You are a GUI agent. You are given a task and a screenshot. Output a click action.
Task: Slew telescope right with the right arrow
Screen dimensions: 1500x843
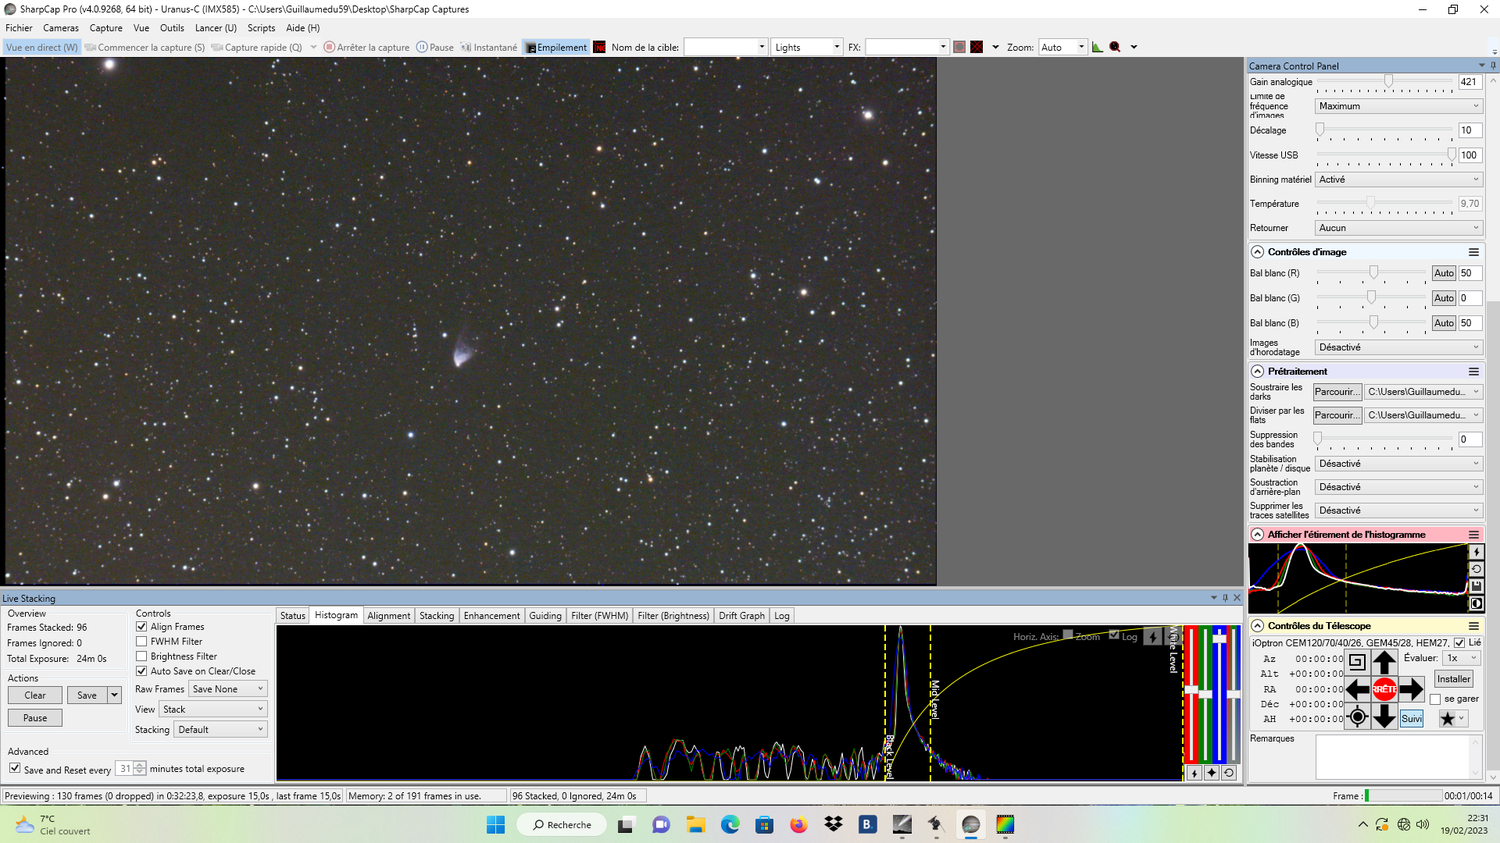(1411, 689)
